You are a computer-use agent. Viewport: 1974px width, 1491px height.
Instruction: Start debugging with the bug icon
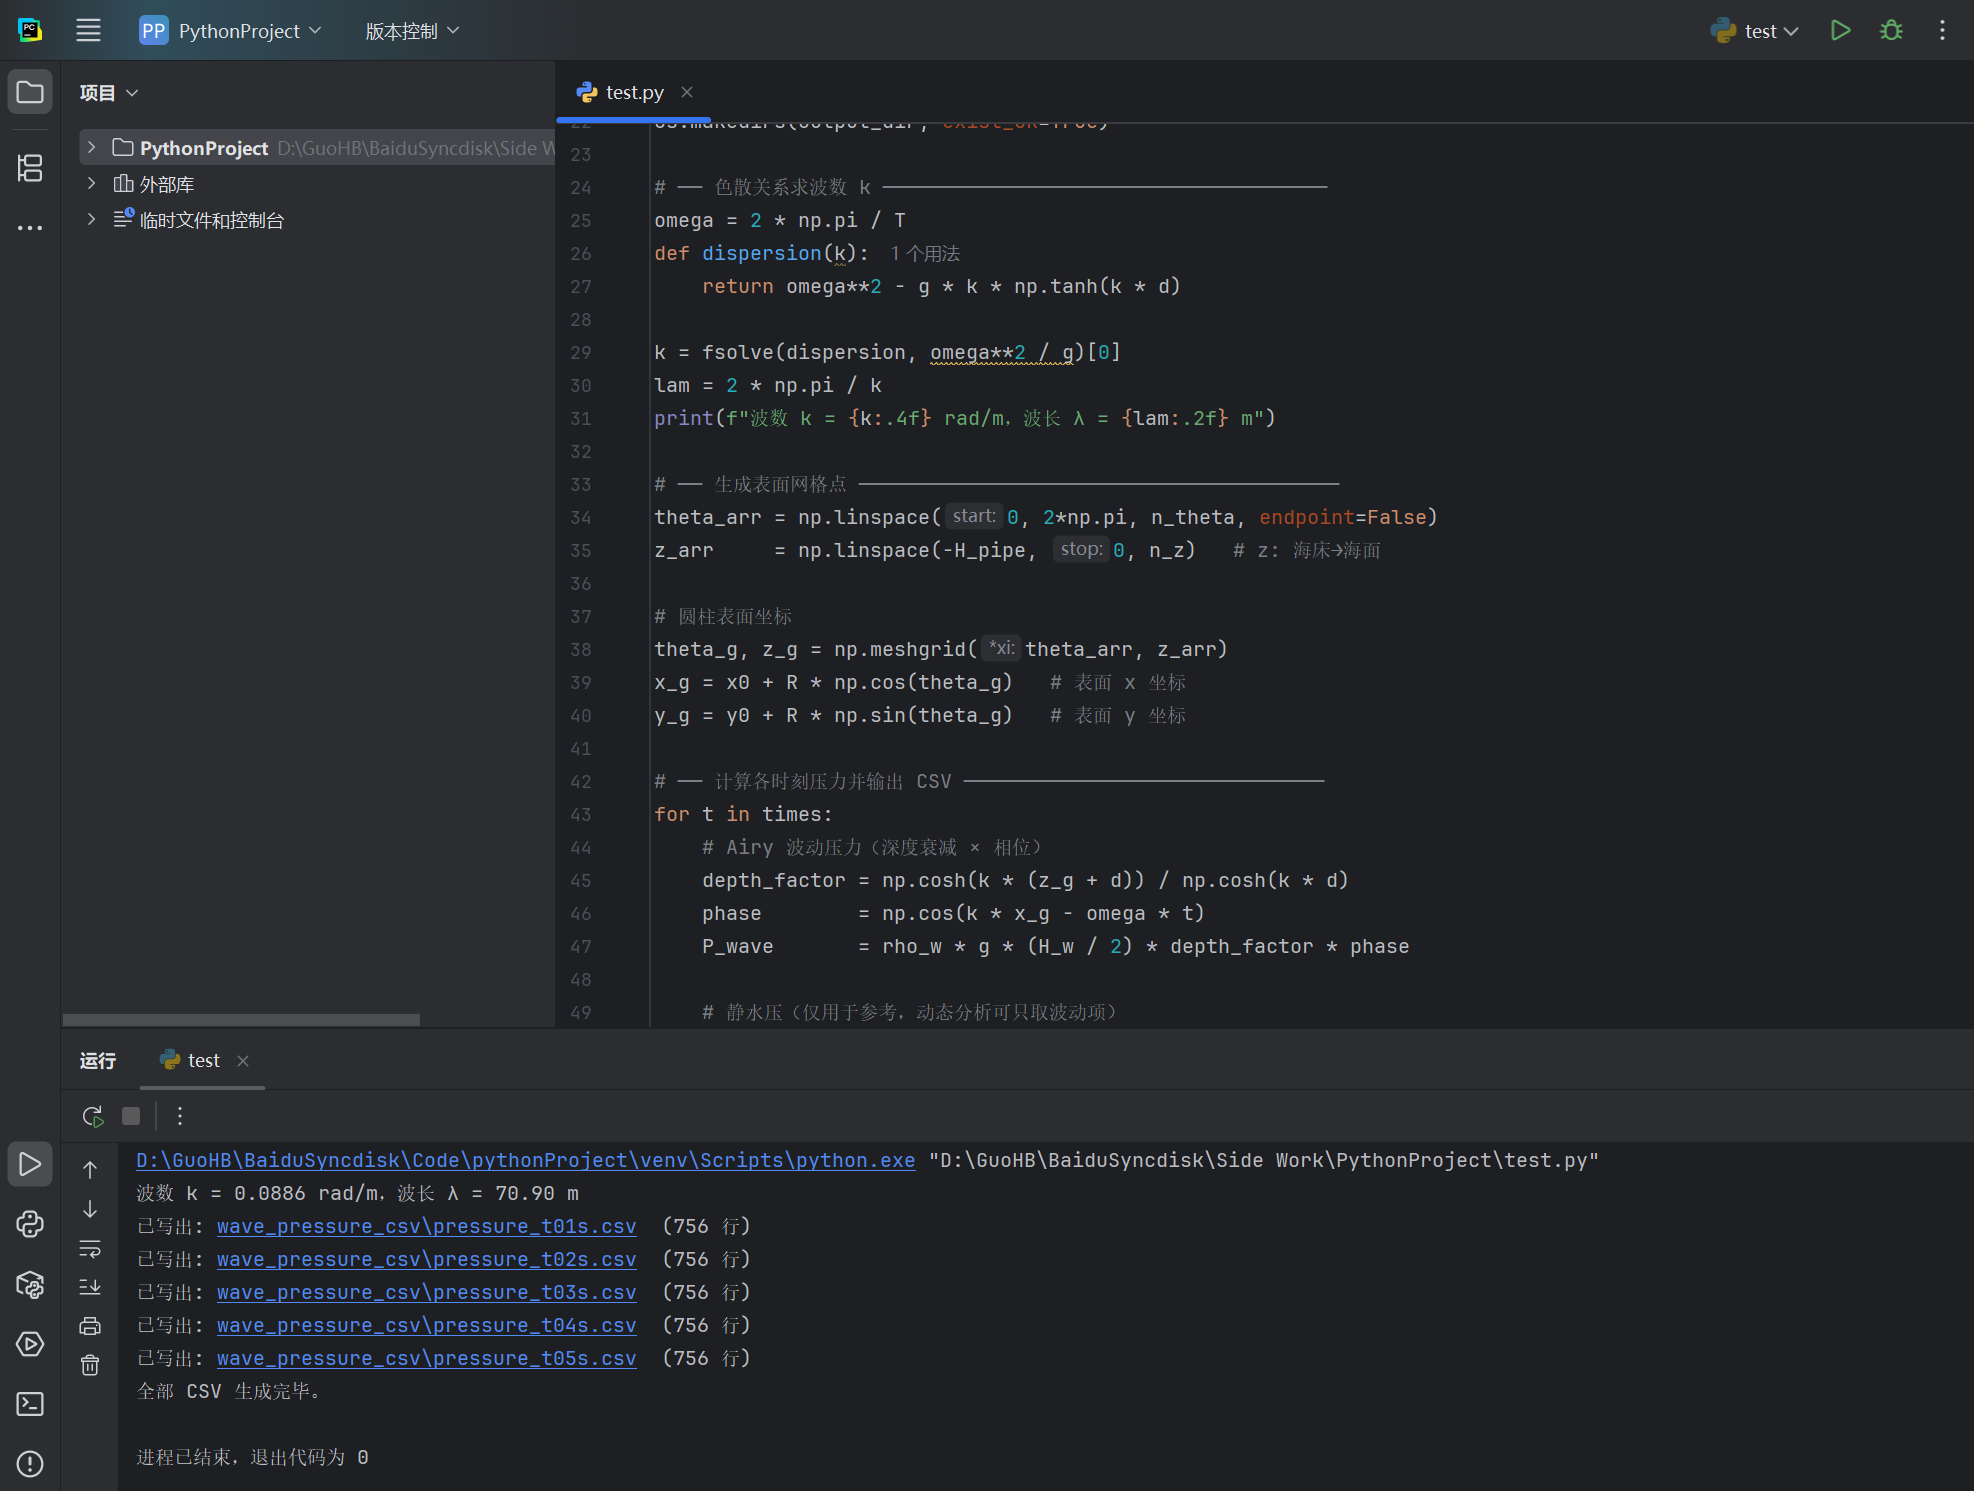tap(1891, 30)
